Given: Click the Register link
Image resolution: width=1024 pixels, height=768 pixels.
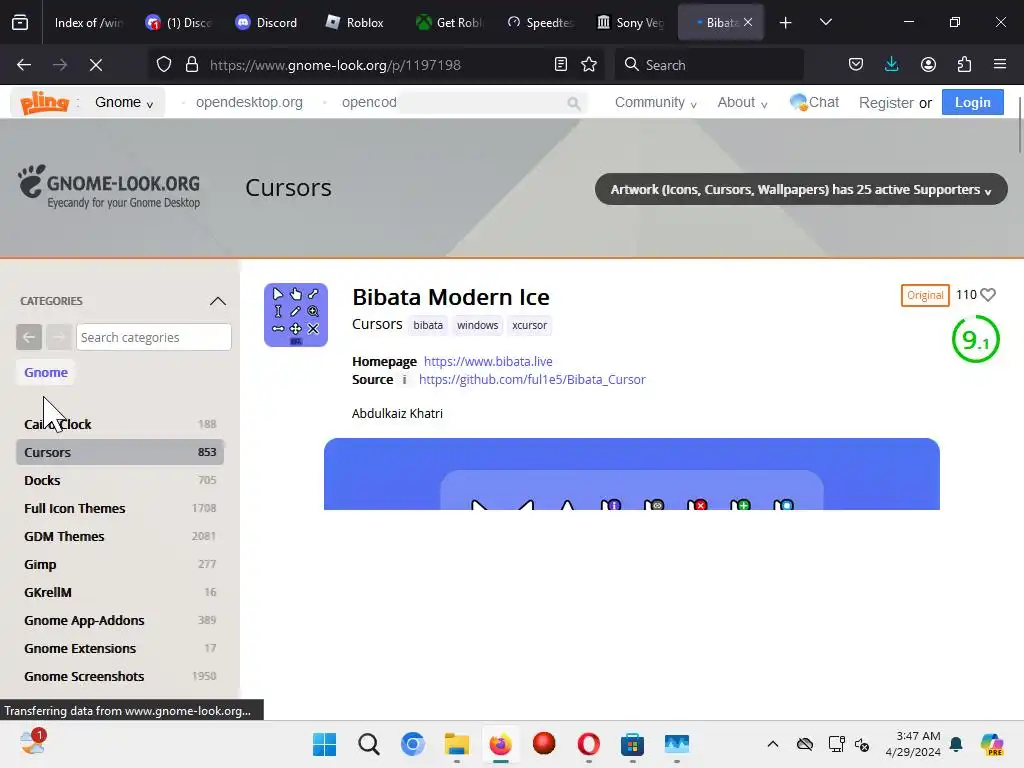Looking at the screenshot, I should point(886,103).
